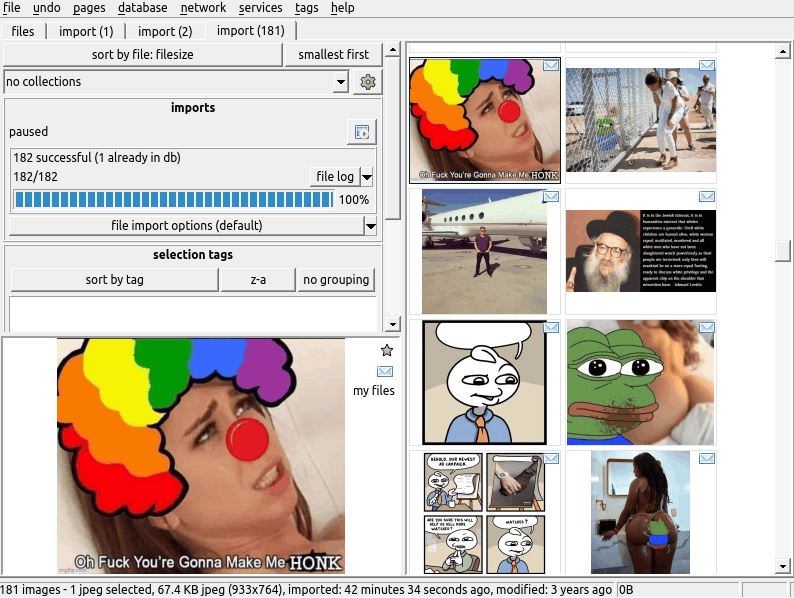This screenshot has width=794, height=598.
Task: Click inbox envelope on bathroom photo thumbnail
Action: 707,459
